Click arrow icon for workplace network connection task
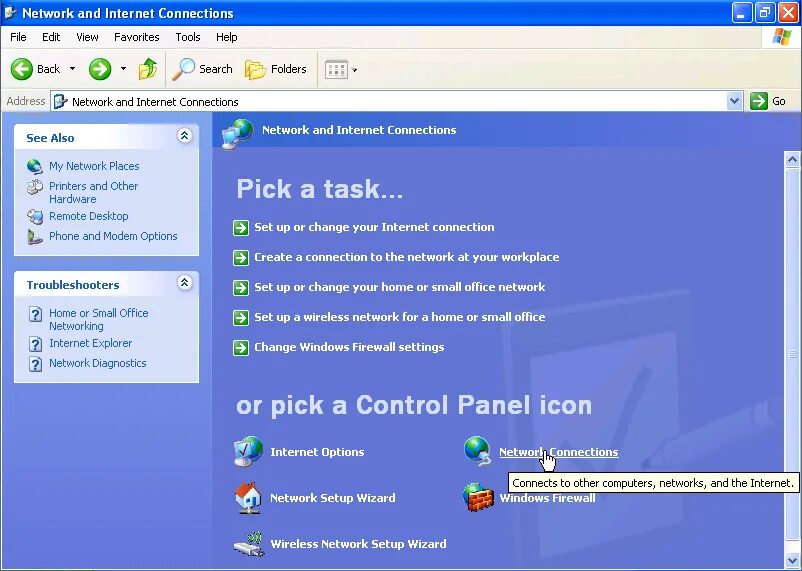 241,257
